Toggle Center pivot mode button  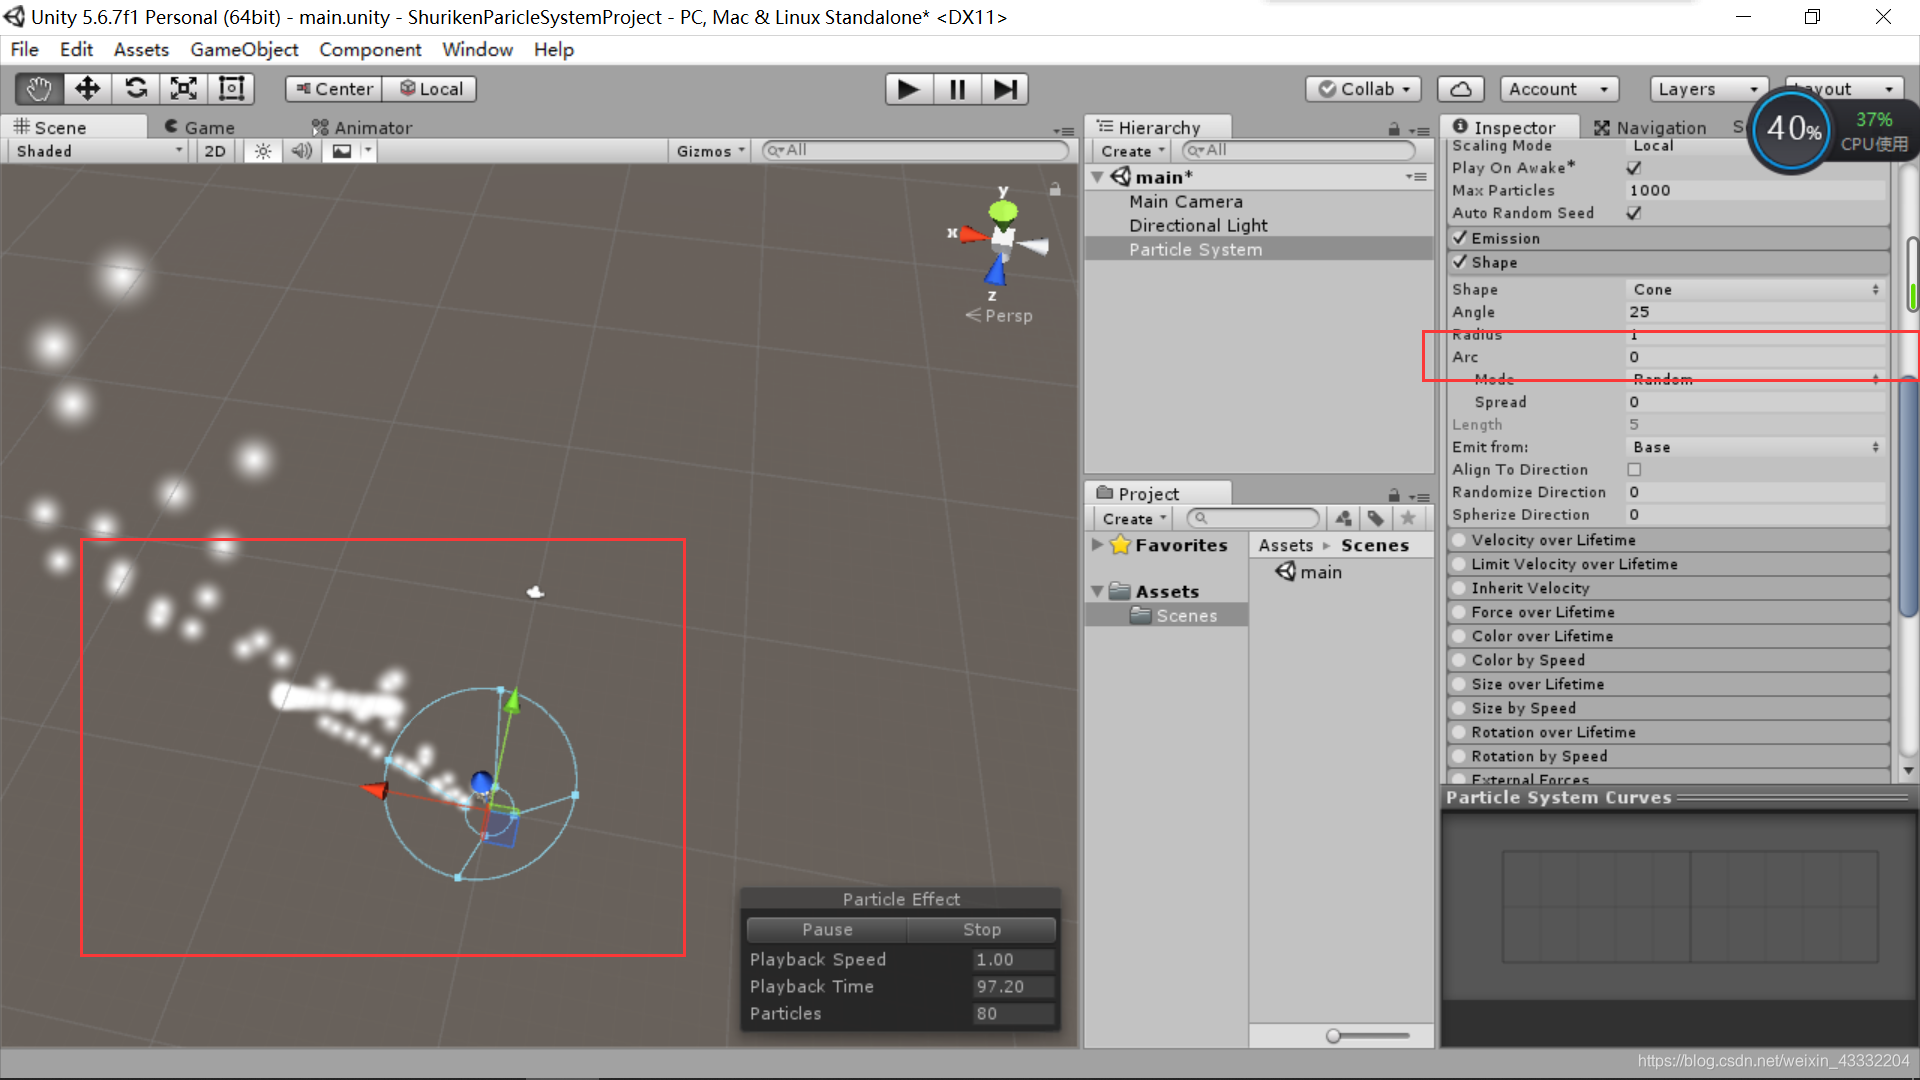[x=334, y=89]
